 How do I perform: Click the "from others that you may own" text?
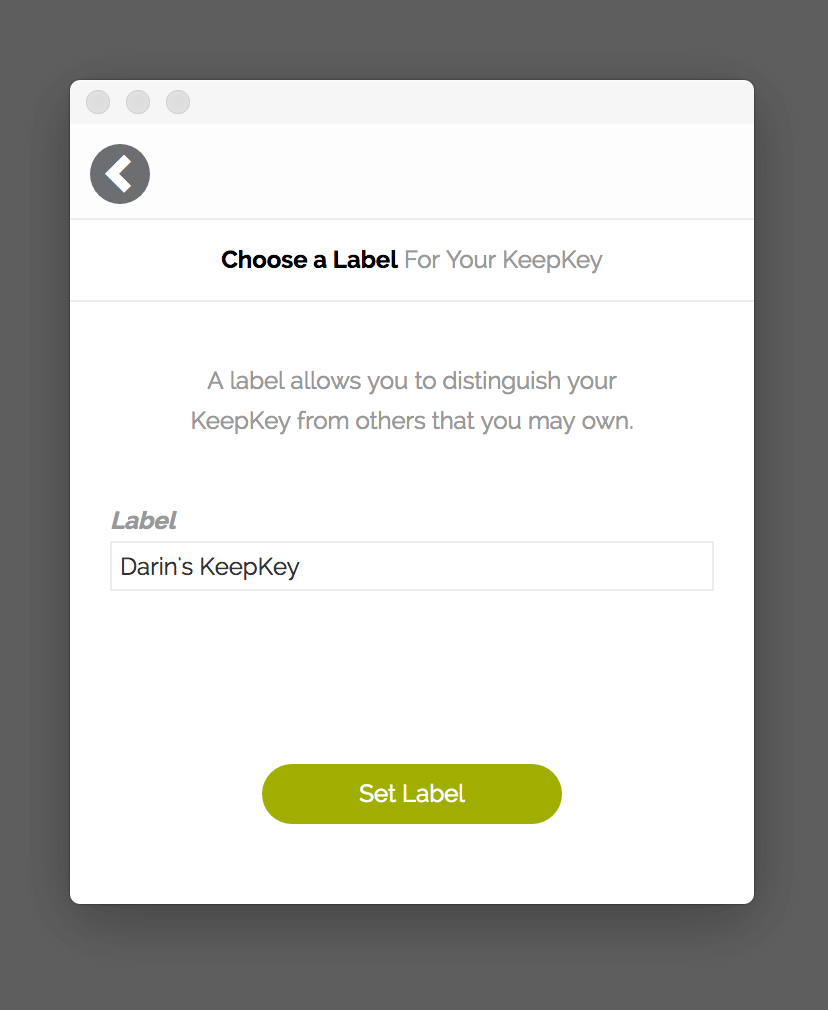465,421
